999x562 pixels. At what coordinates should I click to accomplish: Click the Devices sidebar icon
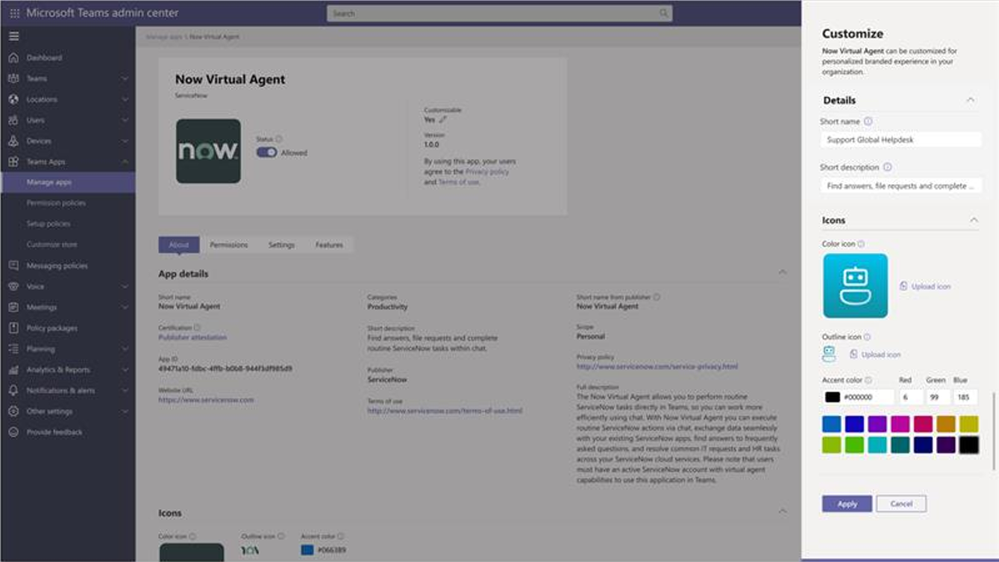[x=13, y=141]
